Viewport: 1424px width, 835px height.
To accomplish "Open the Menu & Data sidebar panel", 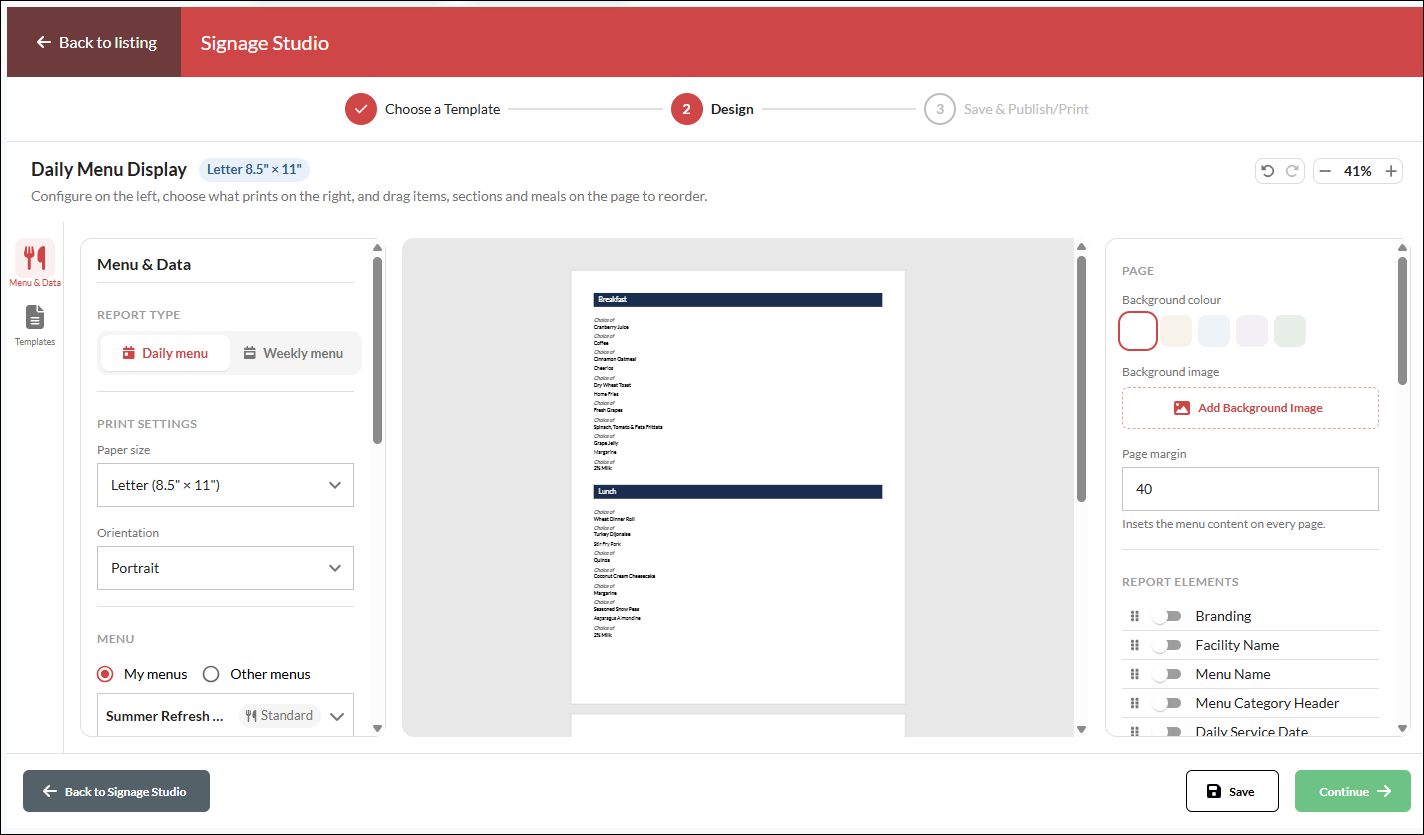I will coord(35,264).
